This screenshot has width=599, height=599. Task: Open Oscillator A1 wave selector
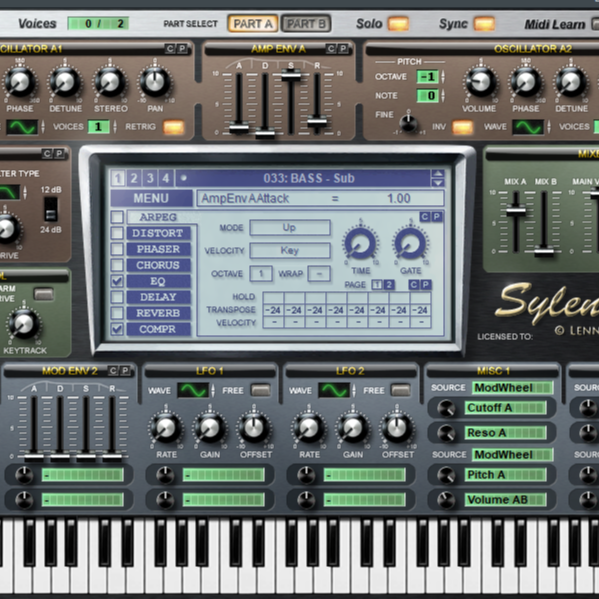22,127
